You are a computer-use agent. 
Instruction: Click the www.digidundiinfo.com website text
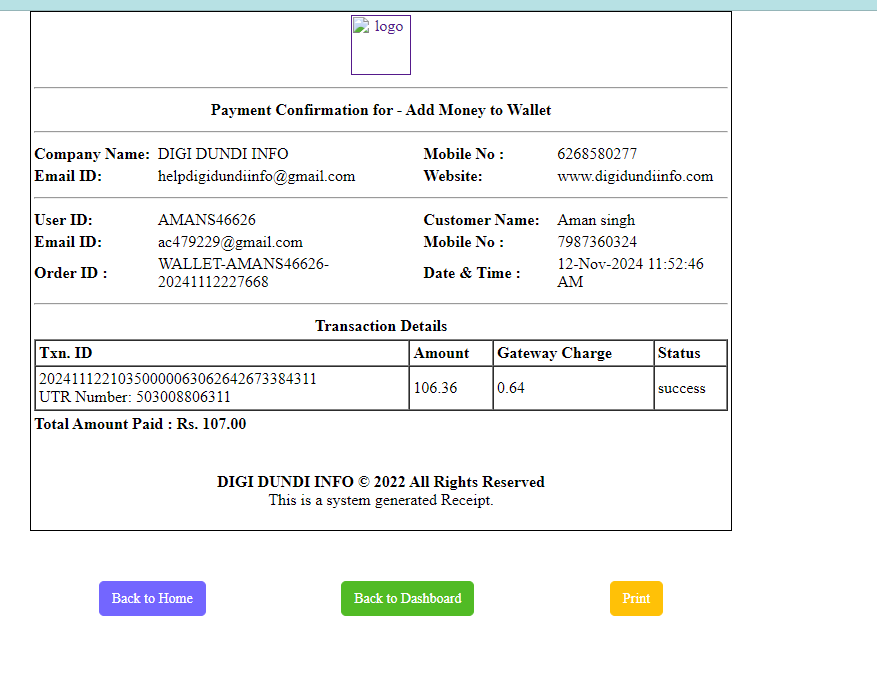[x=634, y=176]
